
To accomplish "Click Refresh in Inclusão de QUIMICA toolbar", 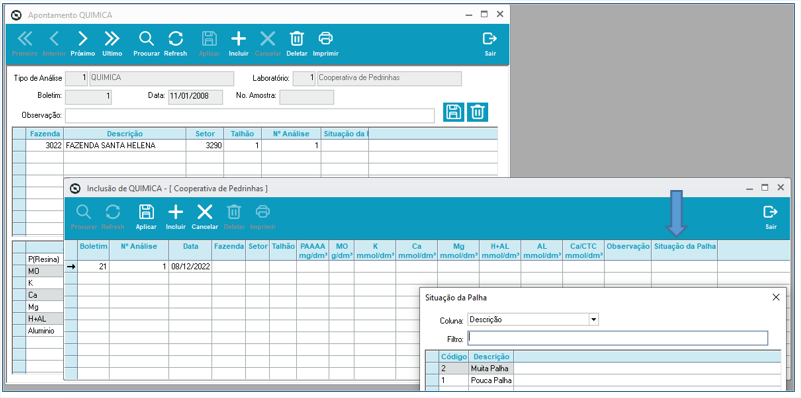I will [112, 217].
